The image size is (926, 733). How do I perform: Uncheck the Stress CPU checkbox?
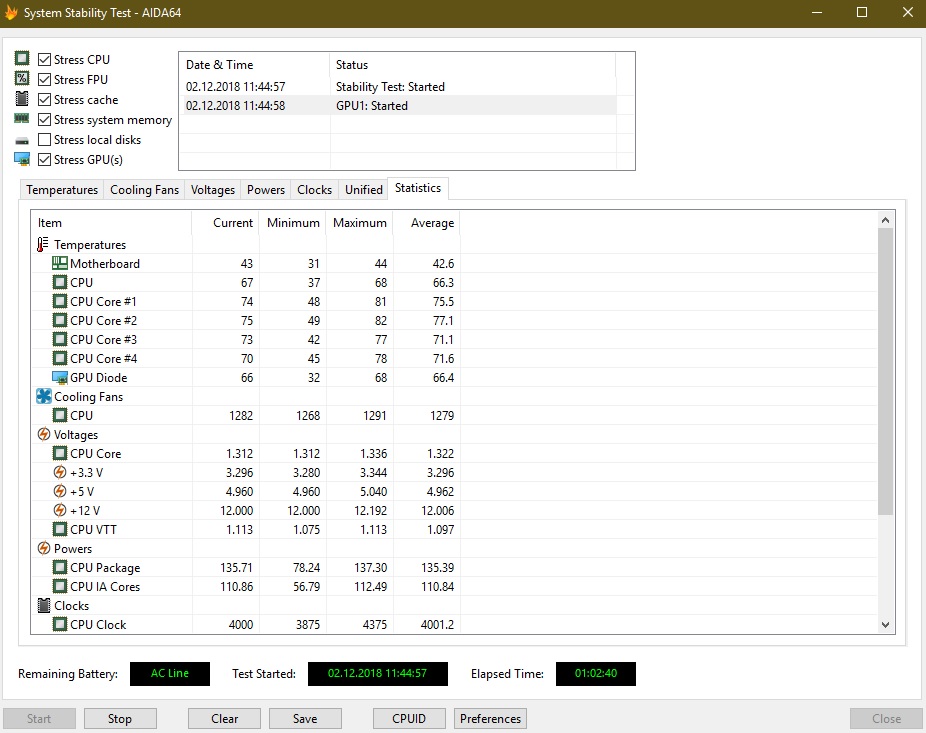44,60
